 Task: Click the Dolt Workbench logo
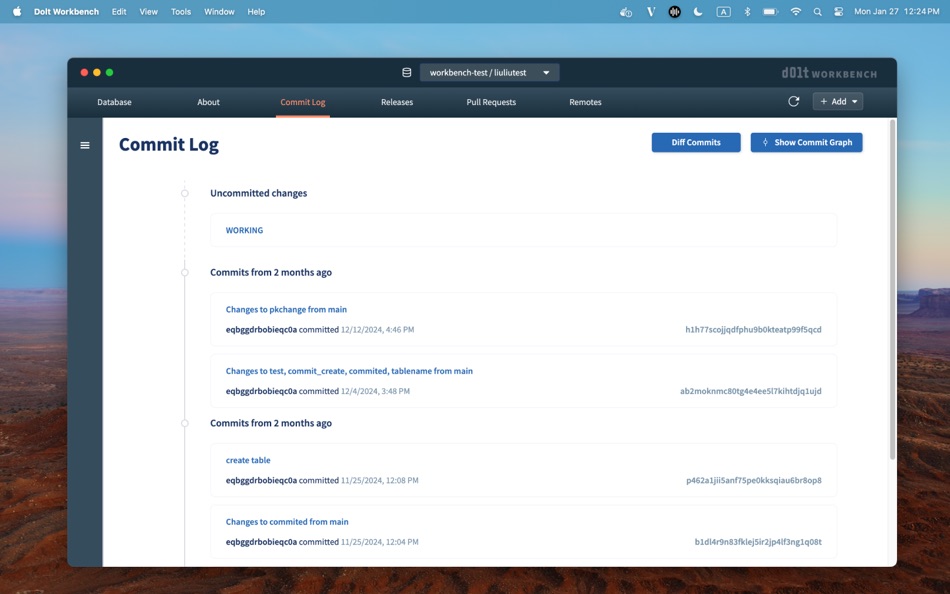pyautogui.click(x=829, y=73)
